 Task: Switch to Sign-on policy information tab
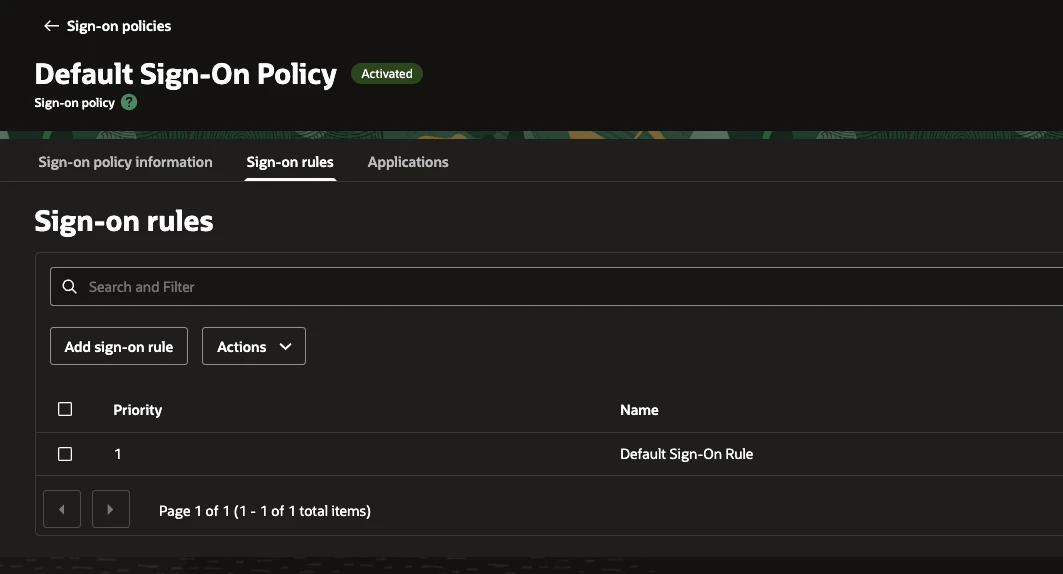pos(125,162)
